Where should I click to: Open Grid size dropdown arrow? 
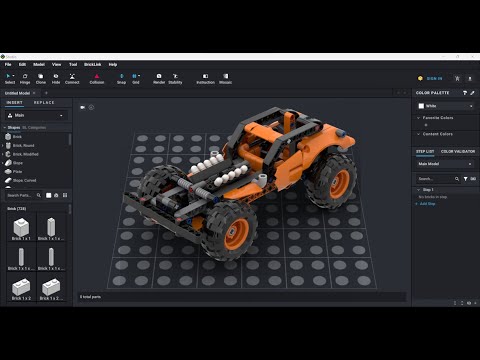(x=139, y=76)
